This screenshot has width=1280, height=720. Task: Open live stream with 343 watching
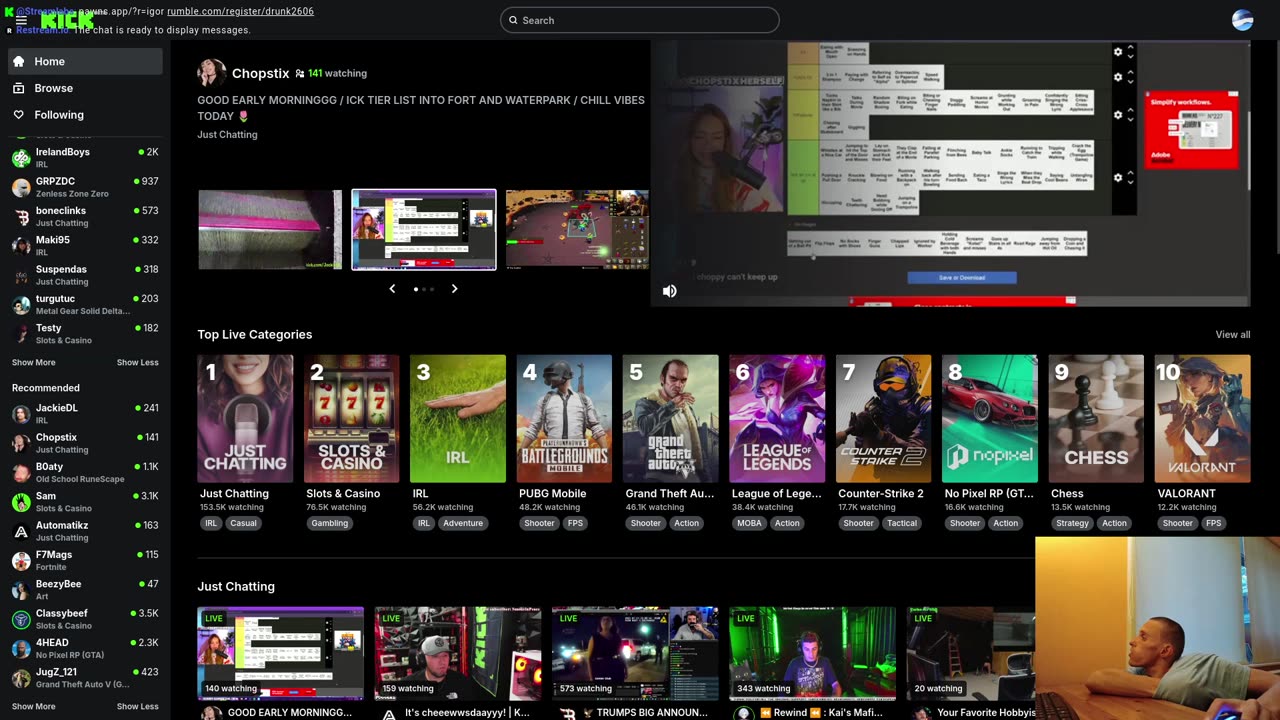pos(812,653)
